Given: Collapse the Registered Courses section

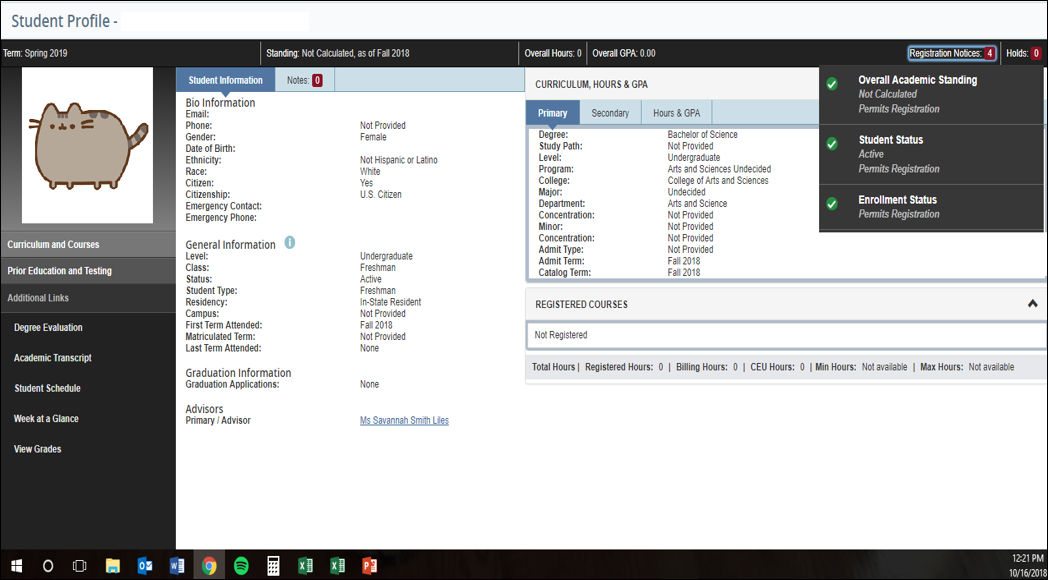Looking at the screenshot, I should pos(1032,304).
